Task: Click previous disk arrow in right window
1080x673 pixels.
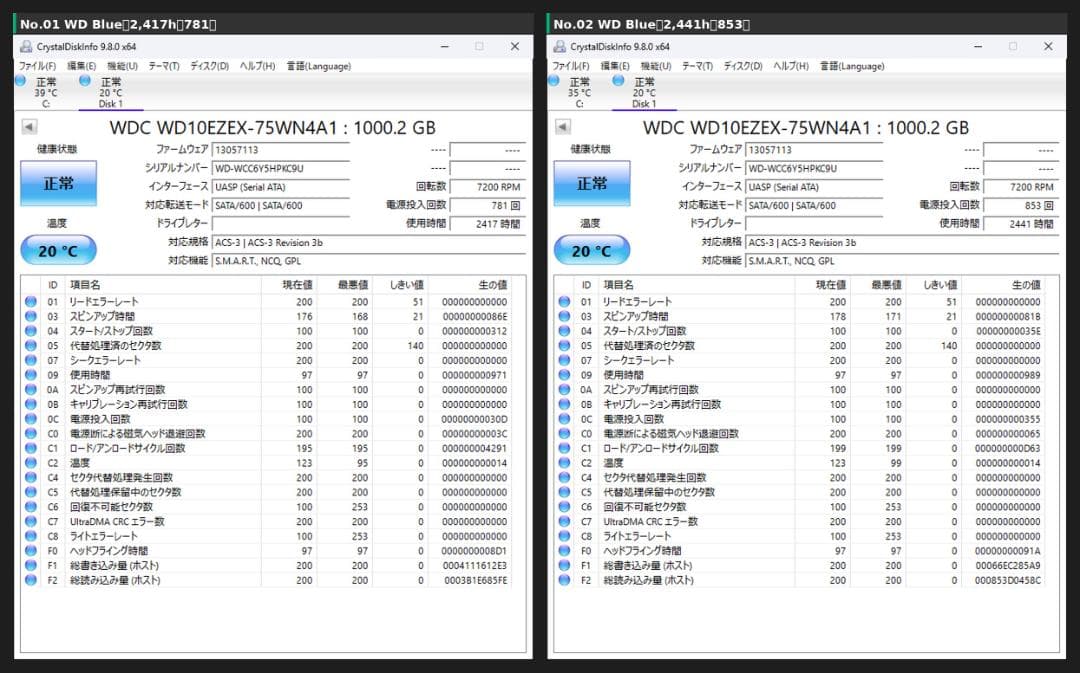Action: point(563,127)
